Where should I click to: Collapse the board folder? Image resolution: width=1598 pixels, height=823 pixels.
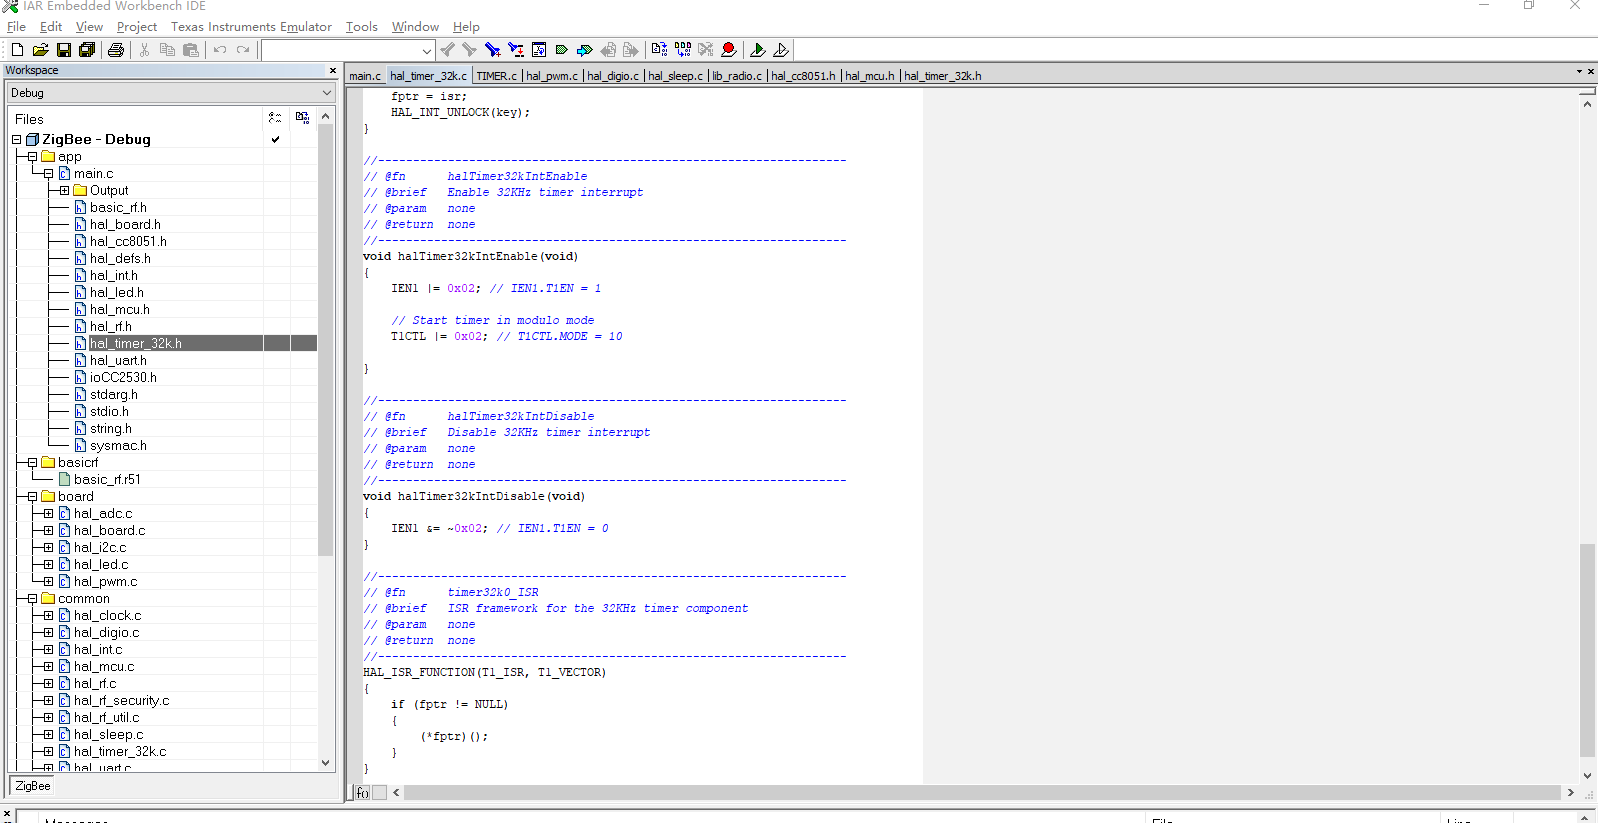point(32,497)
